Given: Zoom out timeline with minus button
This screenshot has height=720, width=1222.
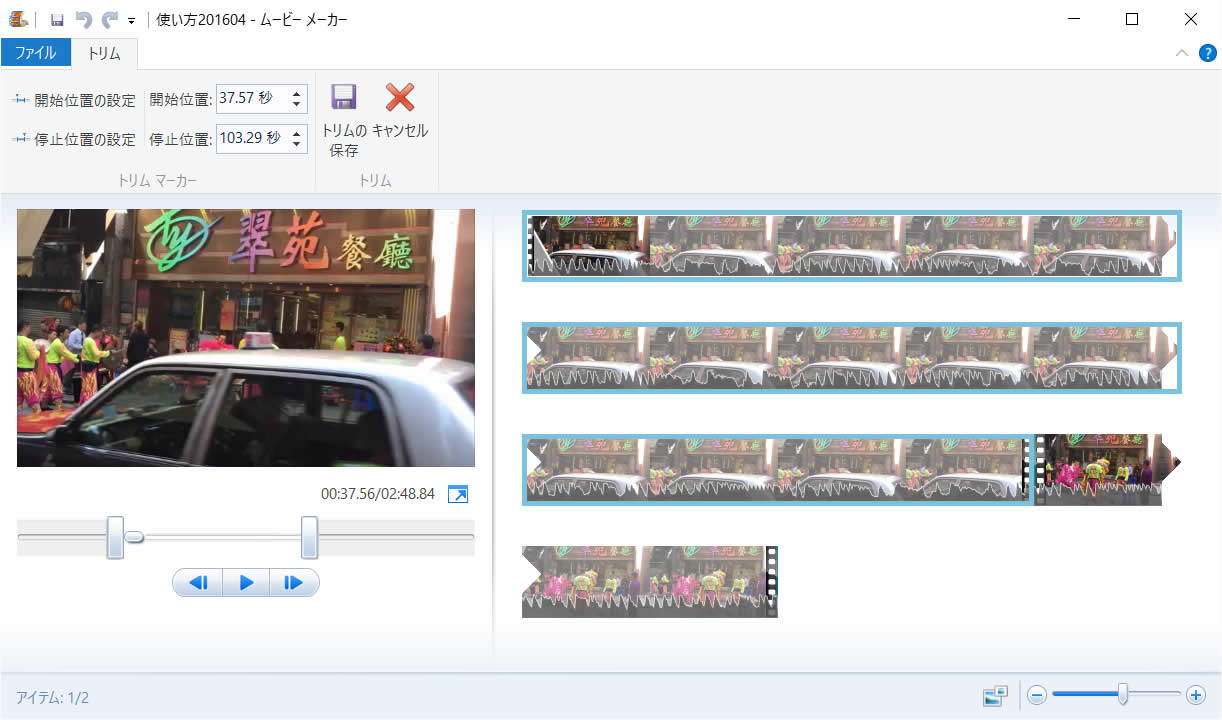Looking at the screenshot, I should (1037, 695).
